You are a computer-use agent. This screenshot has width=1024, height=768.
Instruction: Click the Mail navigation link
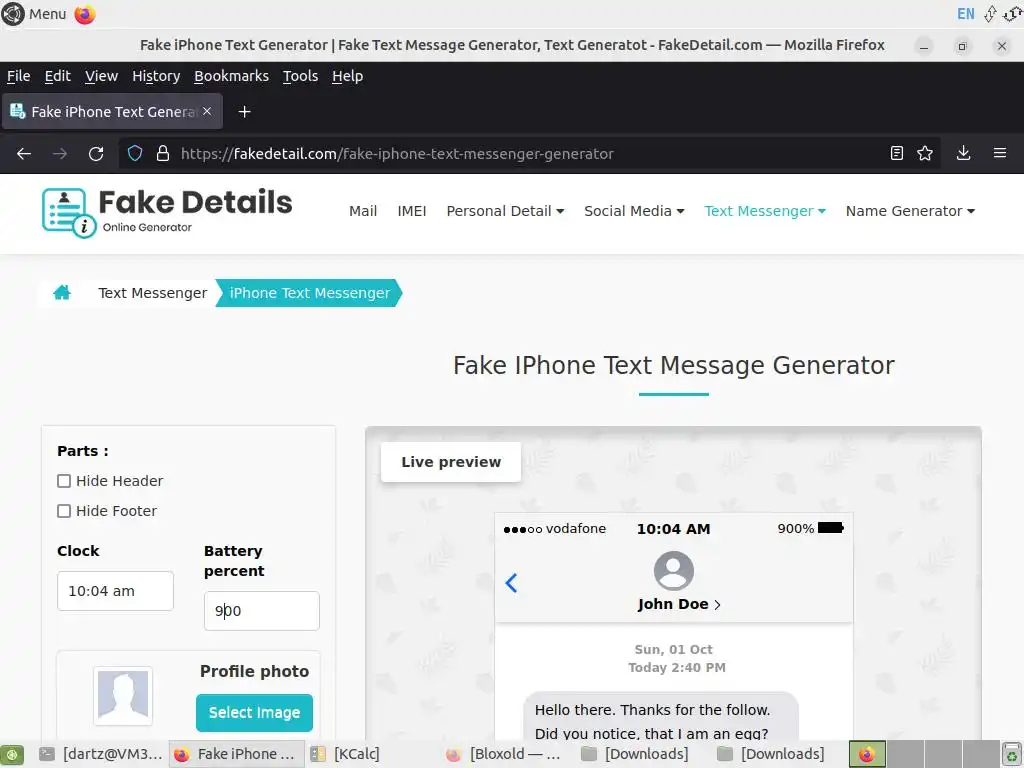pos(363,211)
